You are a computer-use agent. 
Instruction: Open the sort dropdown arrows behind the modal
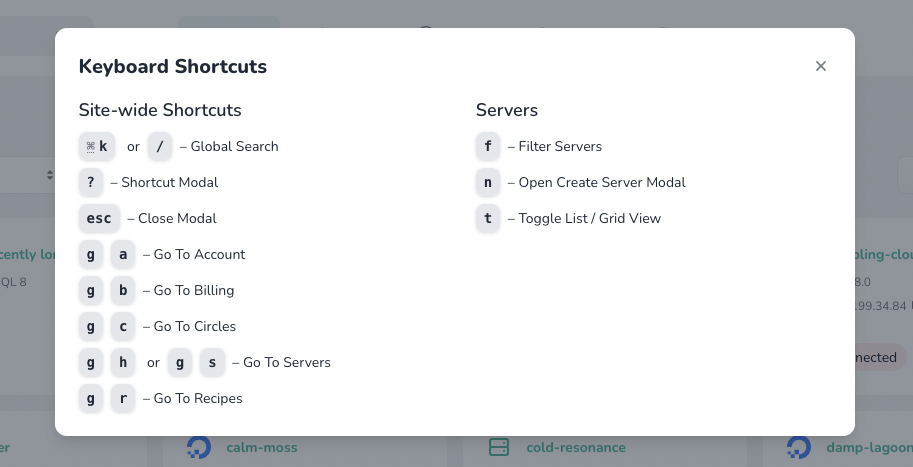[50, 175]
